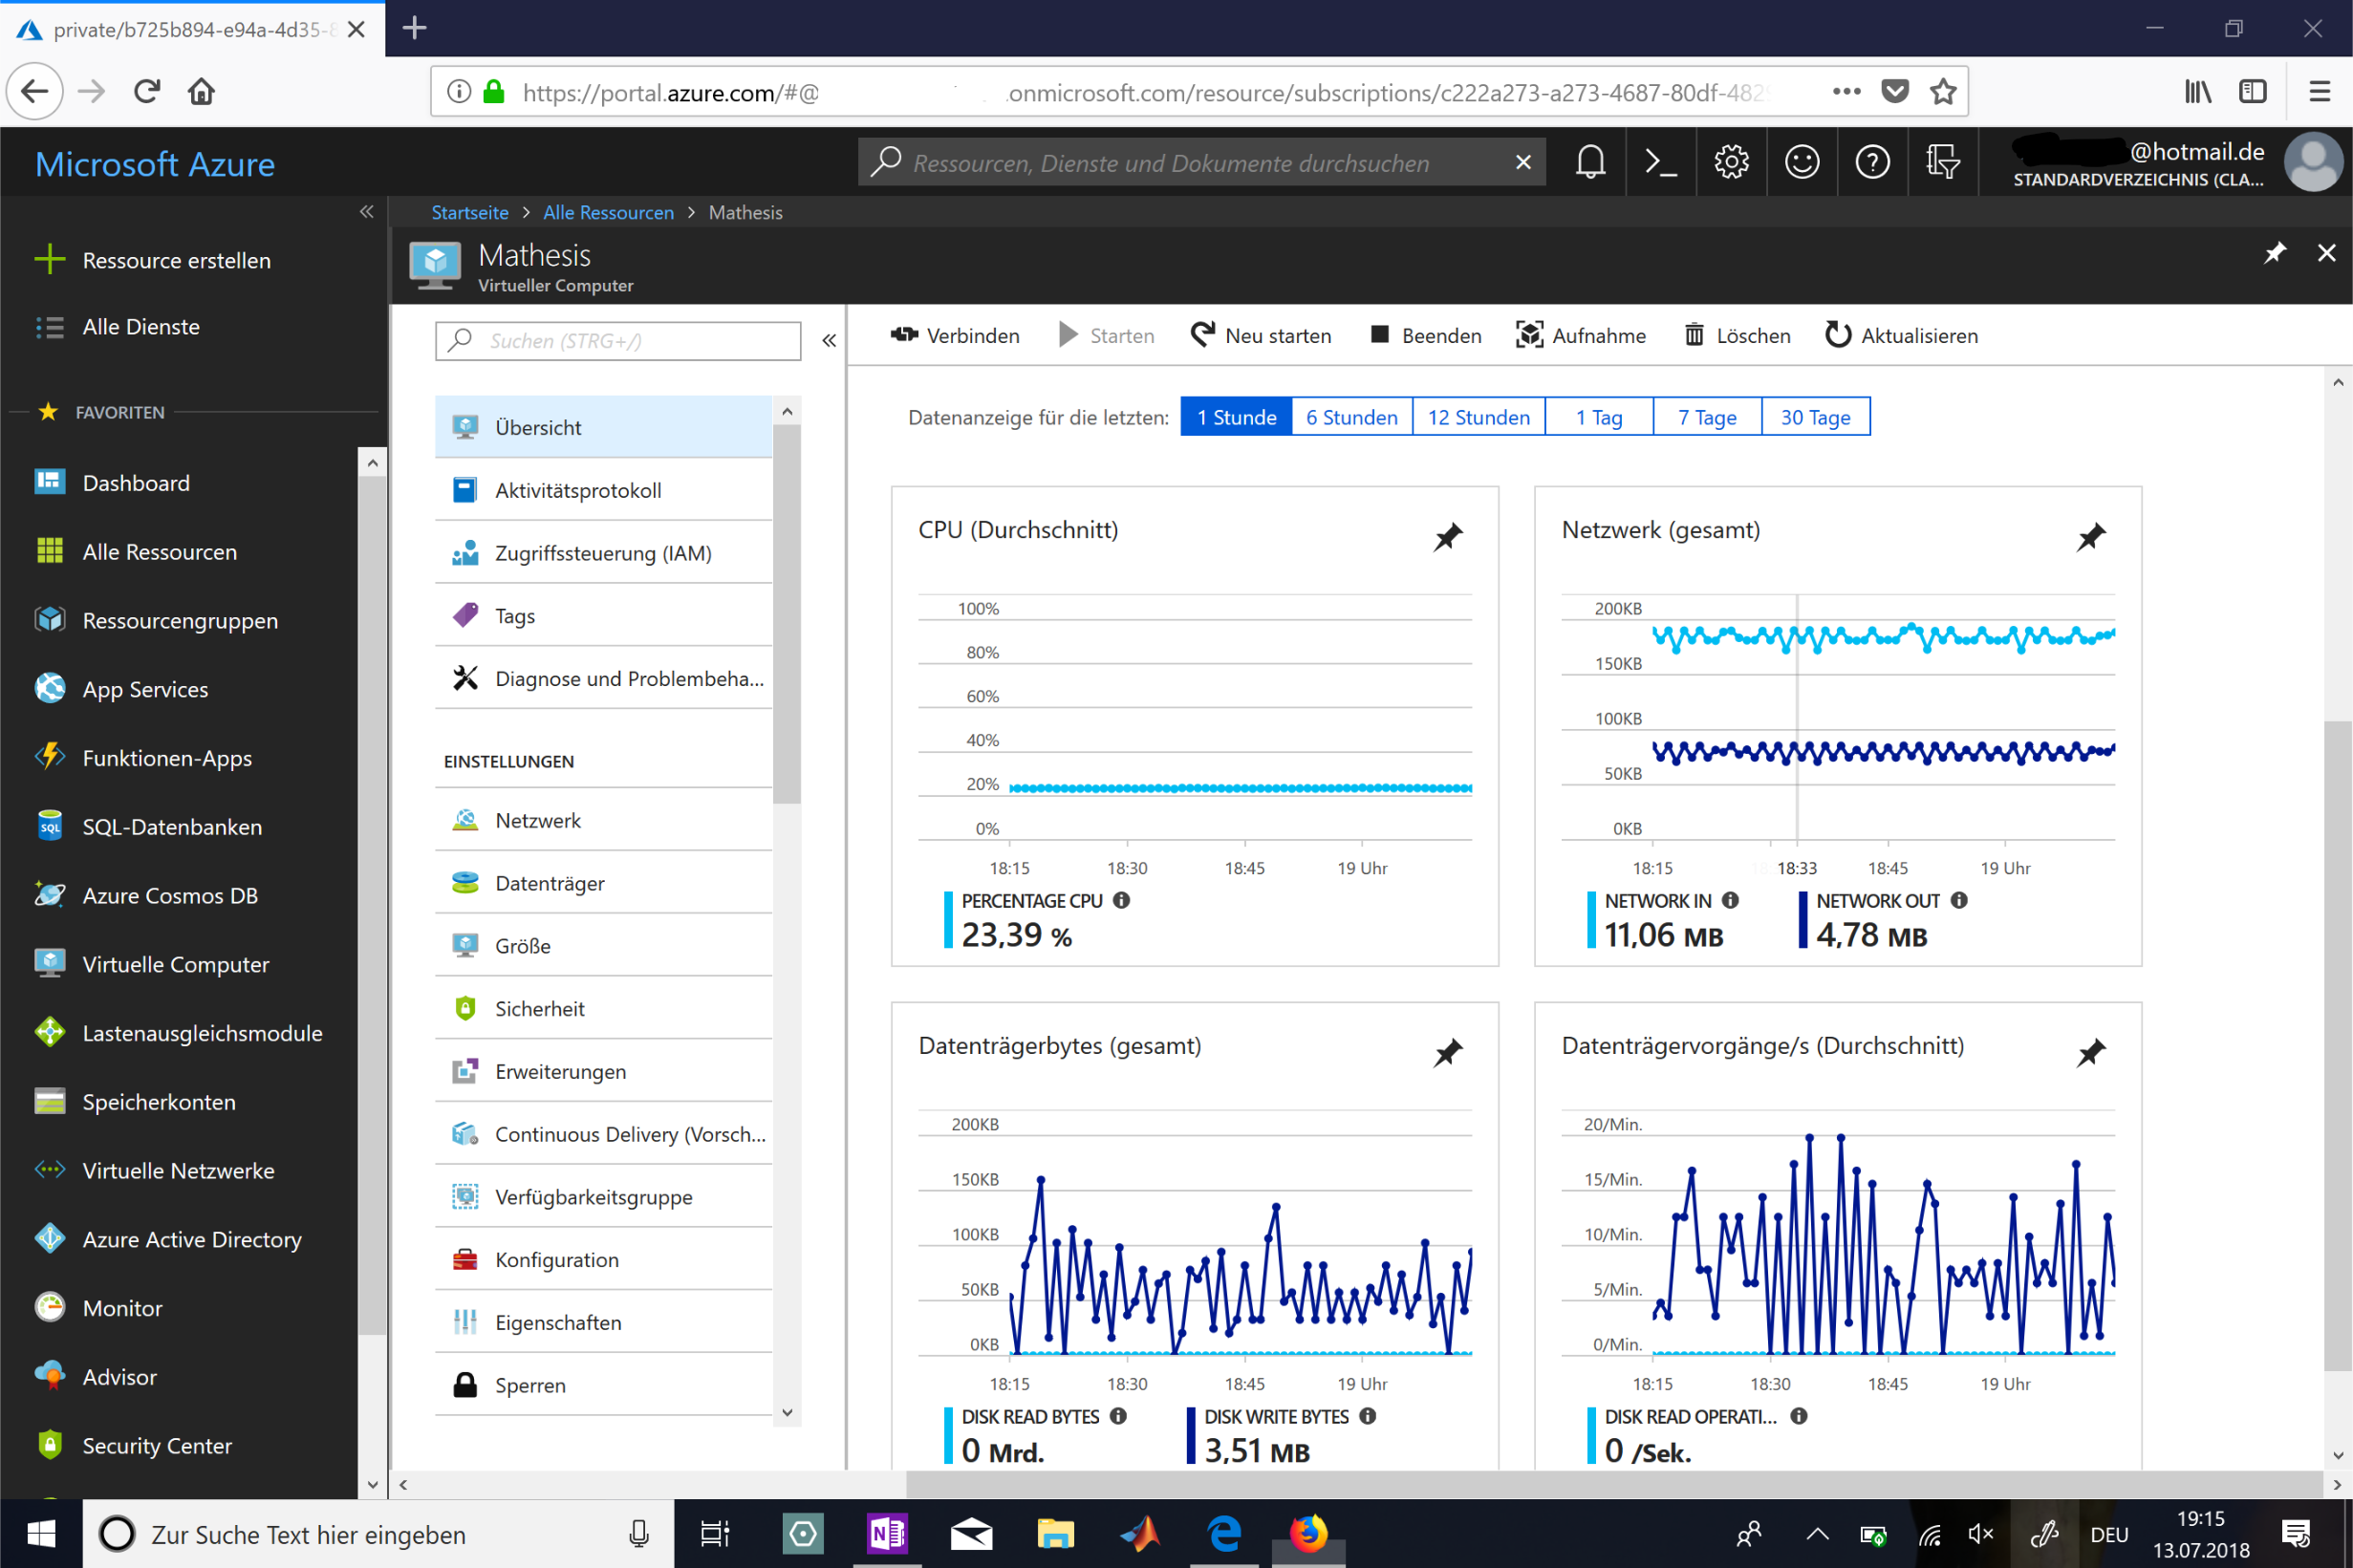Image resolution: width=2353 pixels, height=1568 pixels.
Task: Open Azure notifications bell
Action: coord(1590,162)
